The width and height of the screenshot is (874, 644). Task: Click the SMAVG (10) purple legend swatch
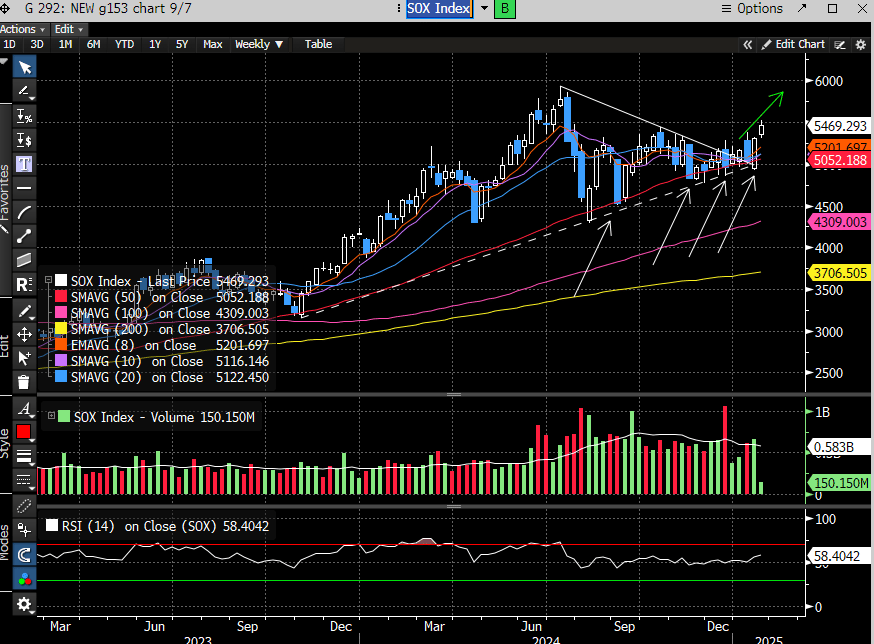click(61, 361)
